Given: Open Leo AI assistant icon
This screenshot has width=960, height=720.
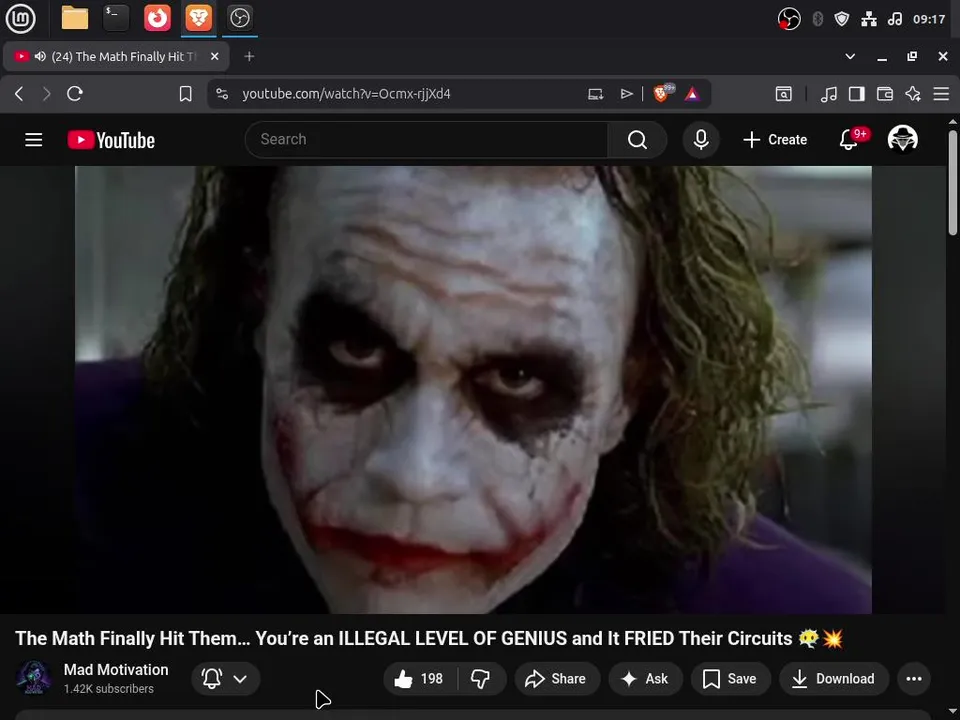Looking at the screenshot, I should point(913,94).
